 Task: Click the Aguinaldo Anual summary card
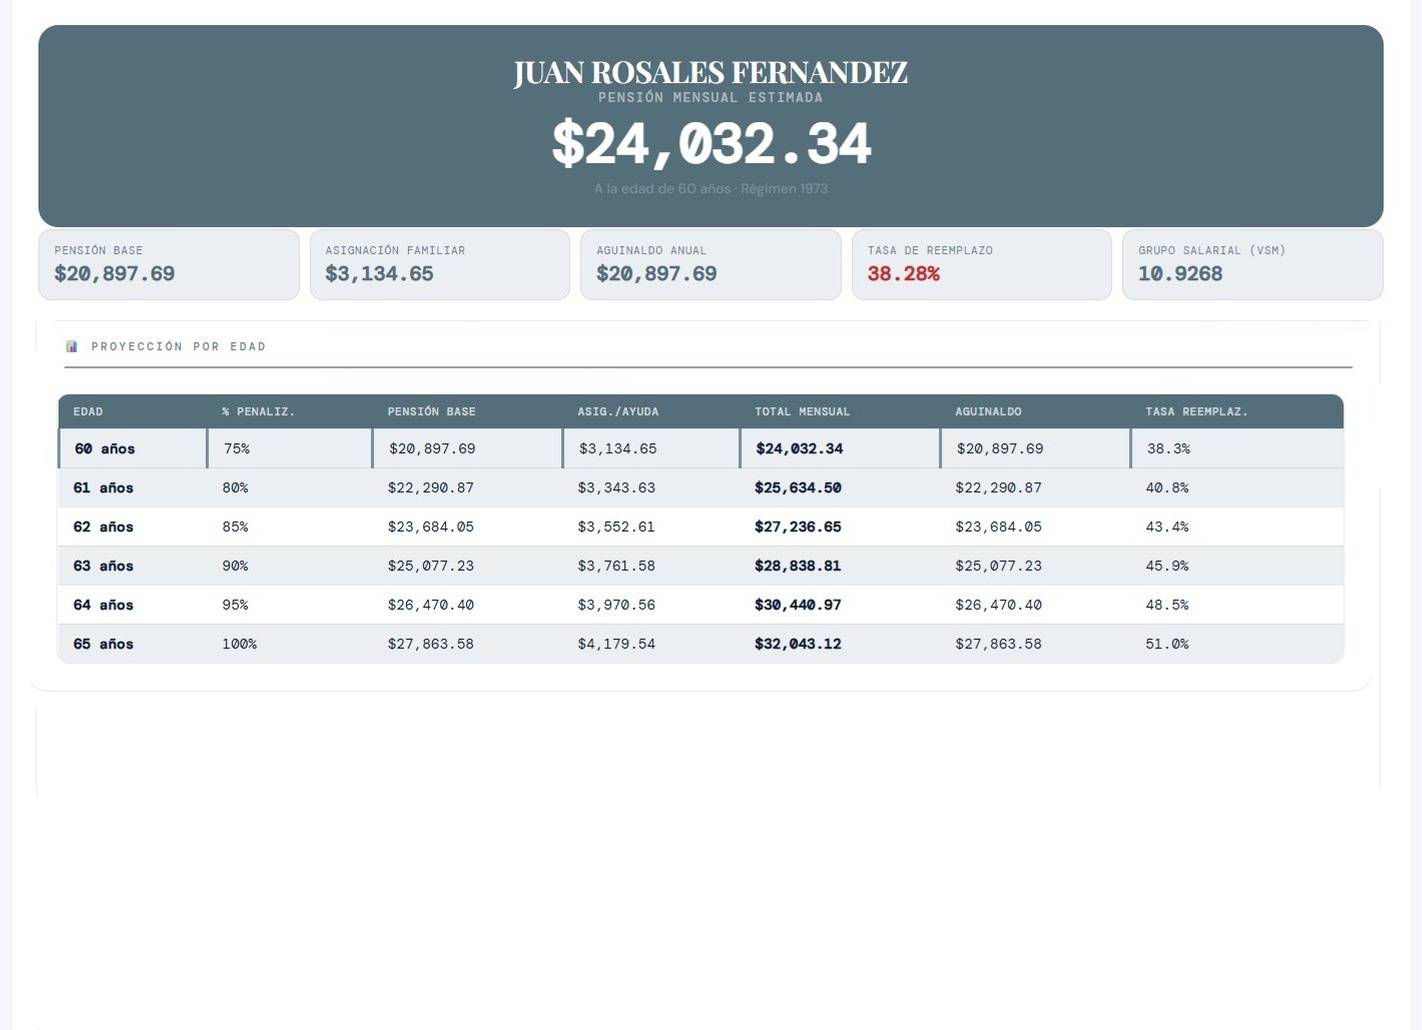point(711,265)
